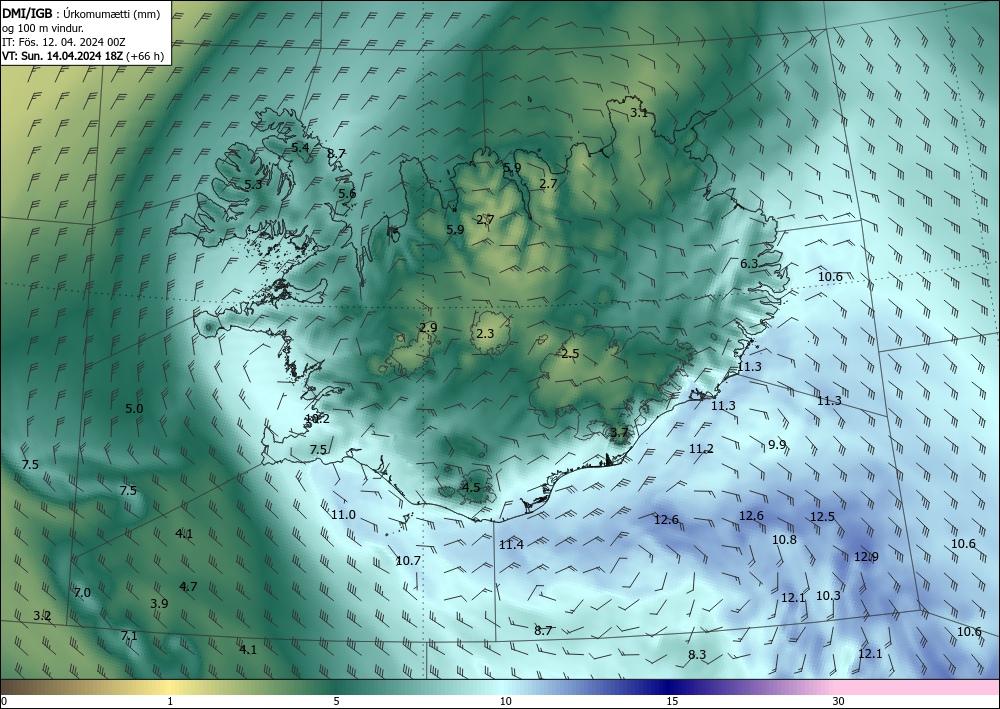
Task: Click the '11.0' value label
Action: [343, 515]
